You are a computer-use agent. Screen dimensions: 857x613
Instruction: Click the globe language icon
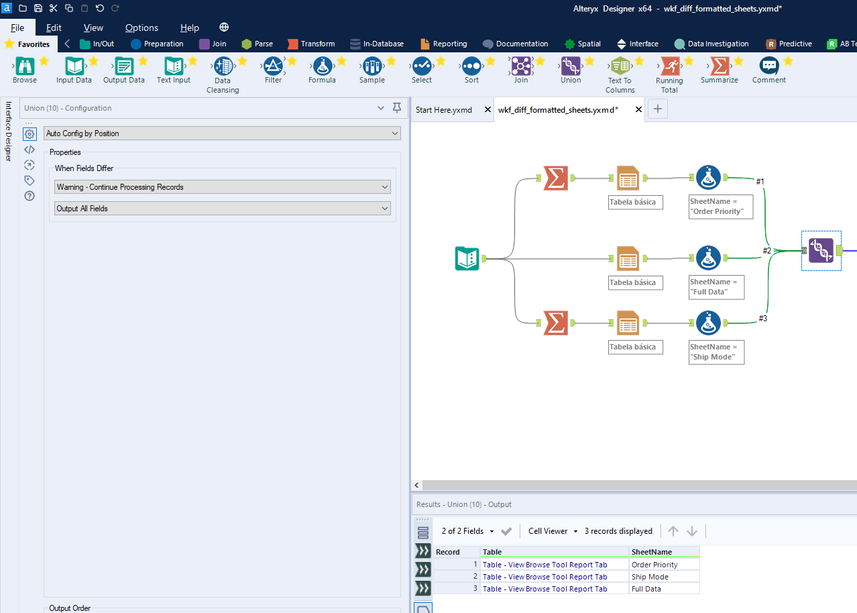coord(224,27)
